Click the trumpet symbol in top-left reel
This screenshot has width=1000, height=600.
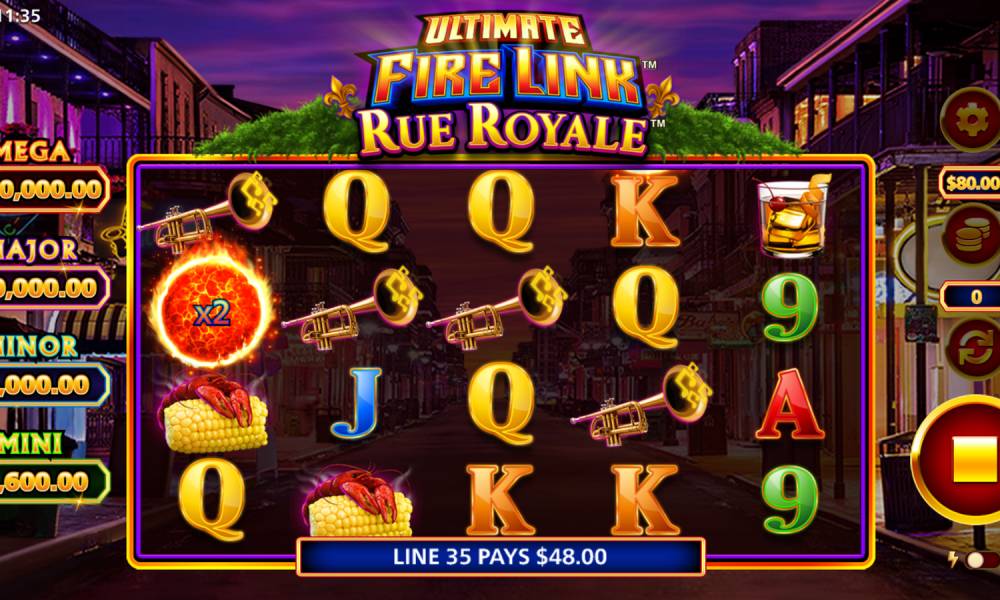(x=207, y=210)
